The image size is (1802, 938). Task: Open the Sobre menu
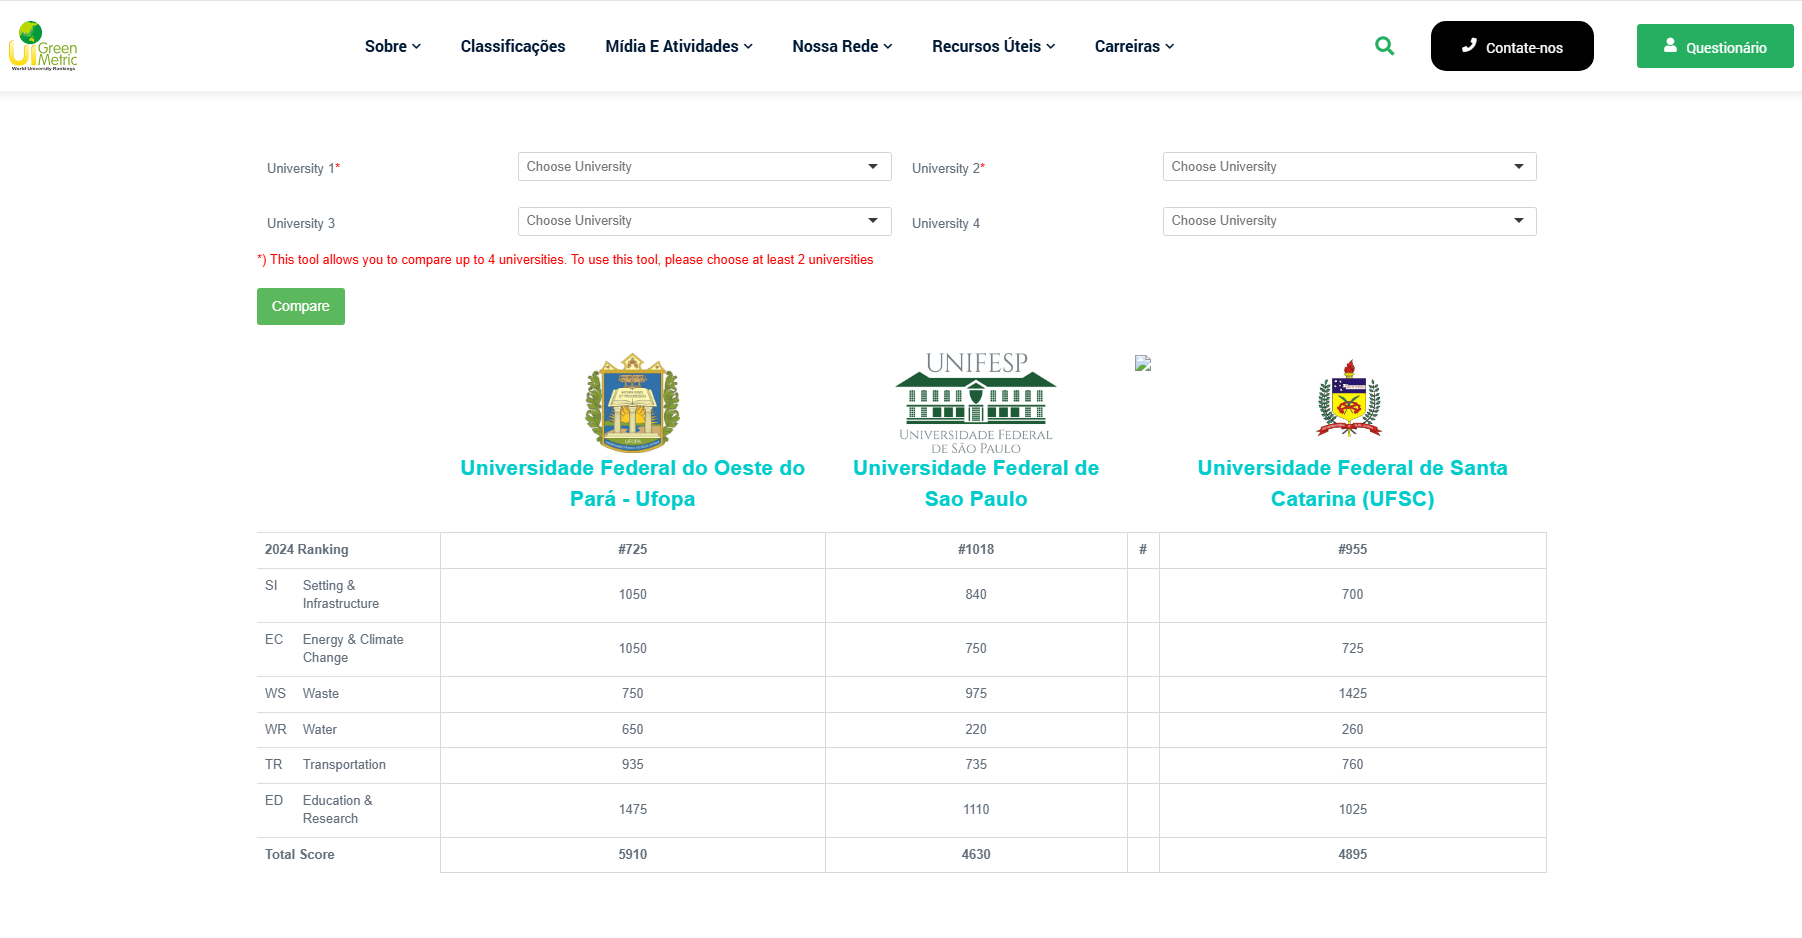393,46
